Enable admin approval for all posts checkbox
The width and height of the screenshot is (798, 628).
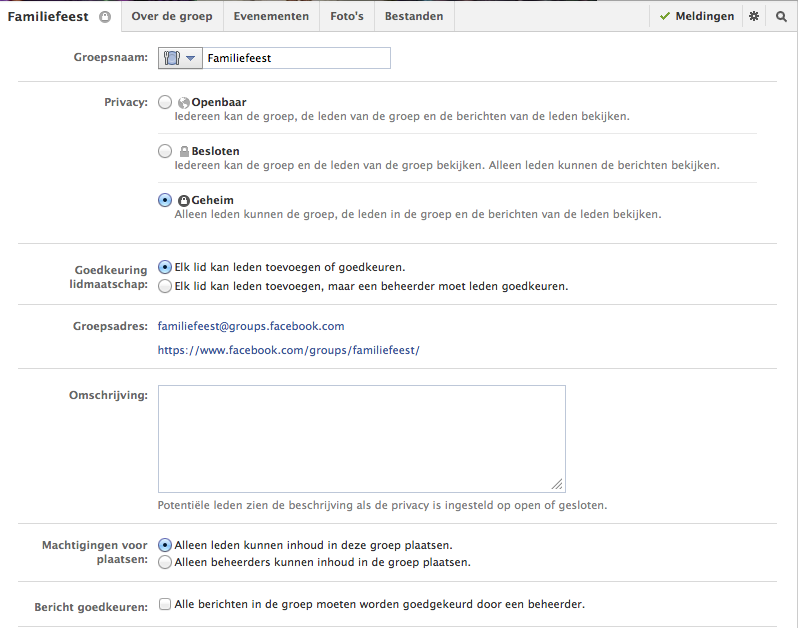(x=165, y=605)
